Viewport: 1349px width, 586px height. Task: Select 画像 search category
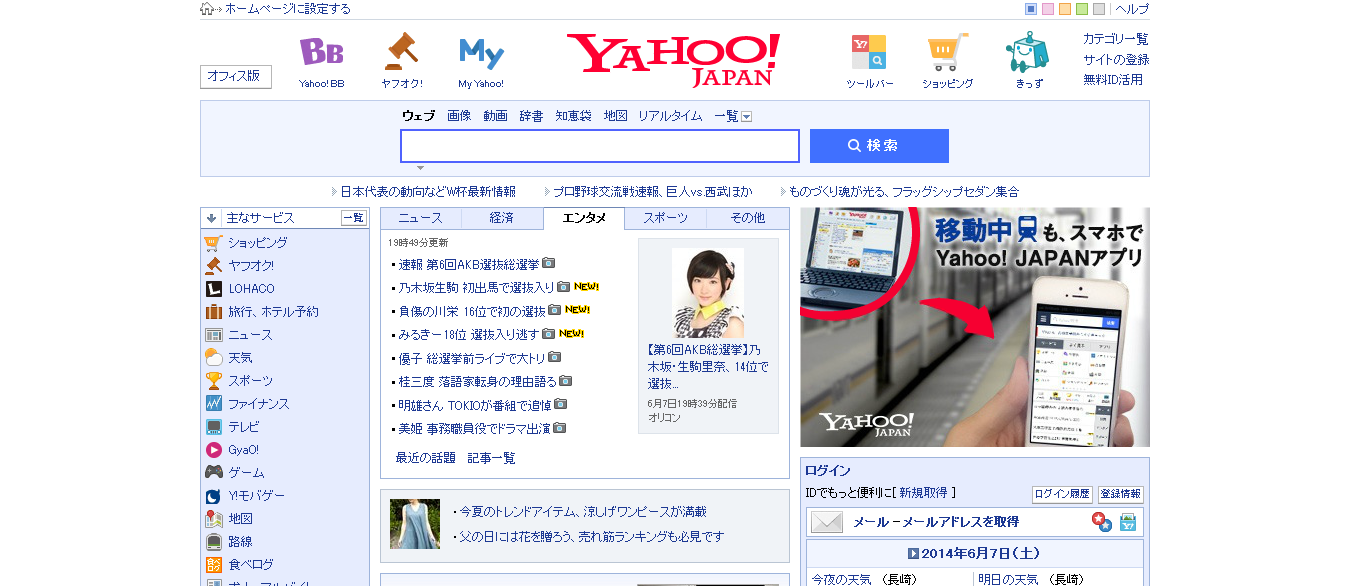pyautogui.click(x=459, y=116)
